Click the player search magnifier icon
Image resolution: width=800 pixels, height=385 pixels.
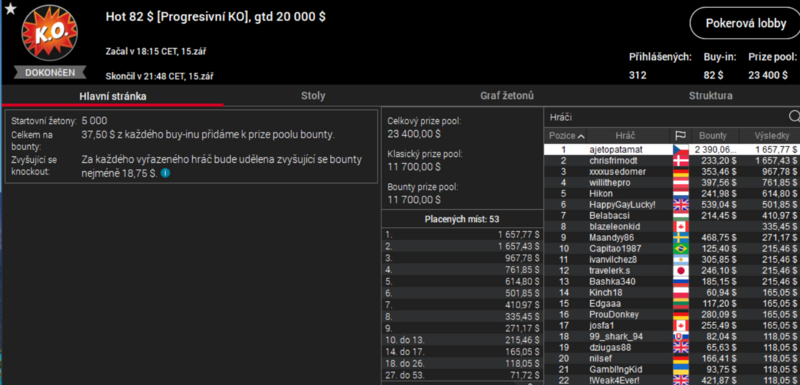[x=794, y=117]
